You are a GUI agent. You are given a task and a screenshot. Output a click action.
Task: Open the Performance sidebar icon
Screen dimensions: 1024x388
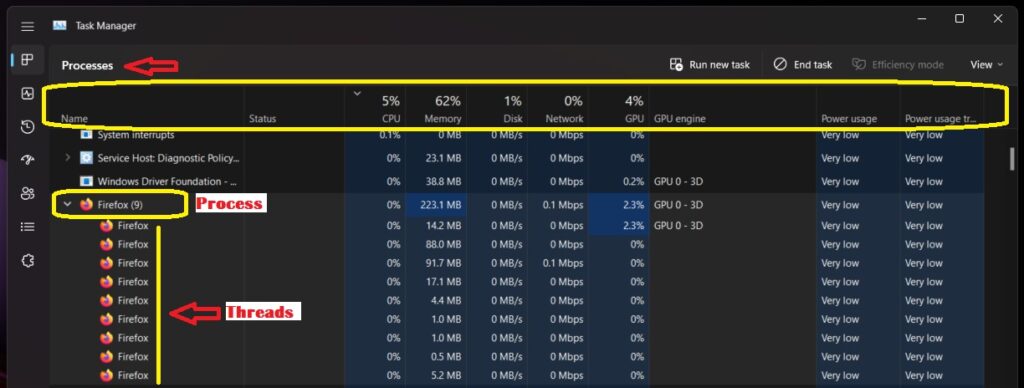27,93
